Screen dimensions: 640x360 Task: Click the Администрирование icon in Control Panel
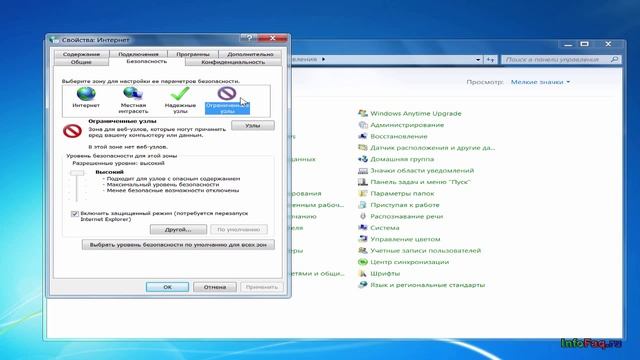[362, 124]
